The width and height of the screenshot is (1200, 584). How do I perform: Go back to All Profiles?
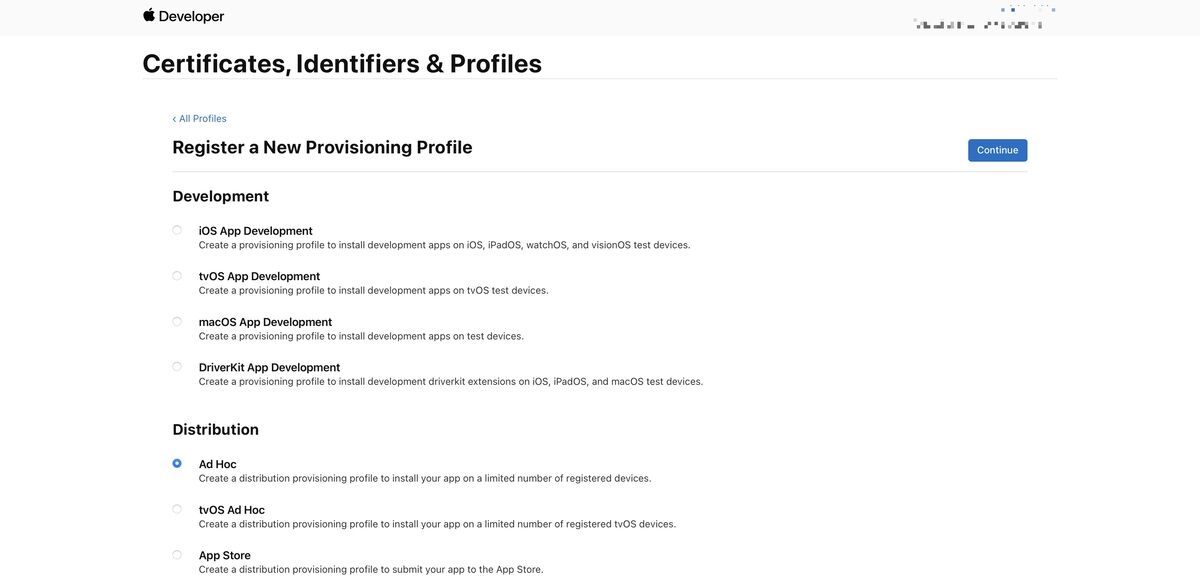(200, 118)
